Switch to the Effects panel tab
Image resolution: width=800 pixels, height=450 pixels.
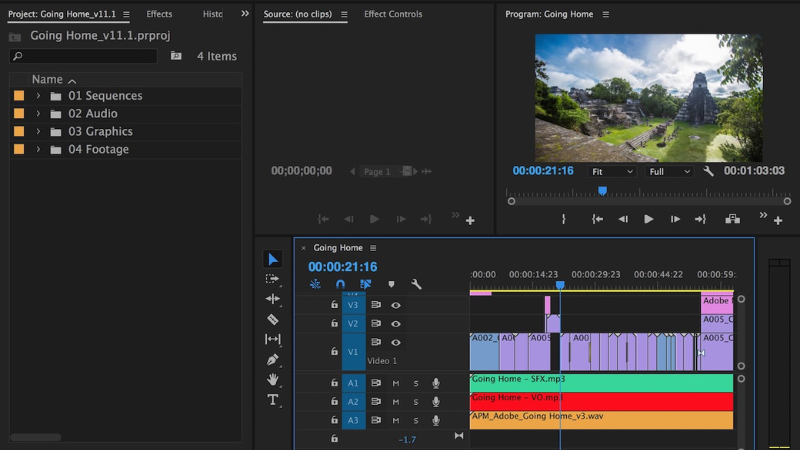(159, 14)
